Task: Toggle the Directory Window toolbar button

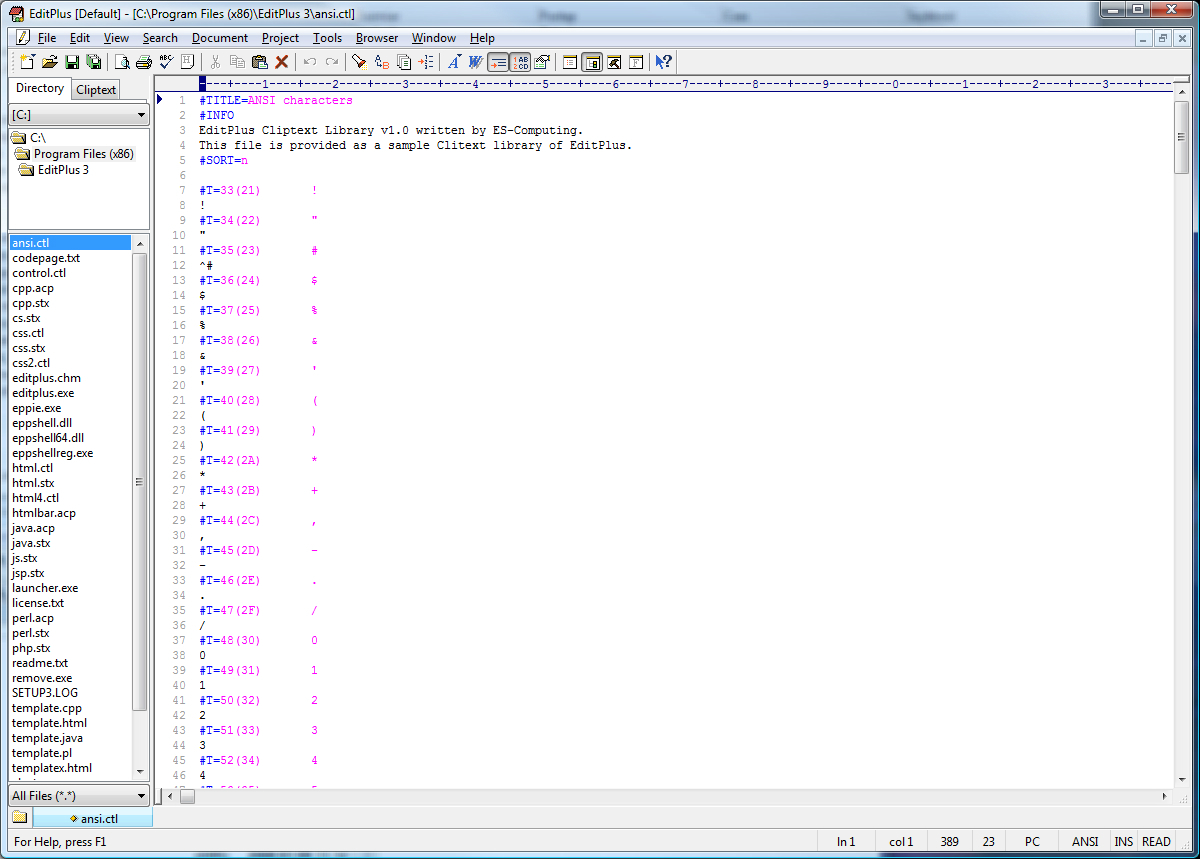Action: 592,62
